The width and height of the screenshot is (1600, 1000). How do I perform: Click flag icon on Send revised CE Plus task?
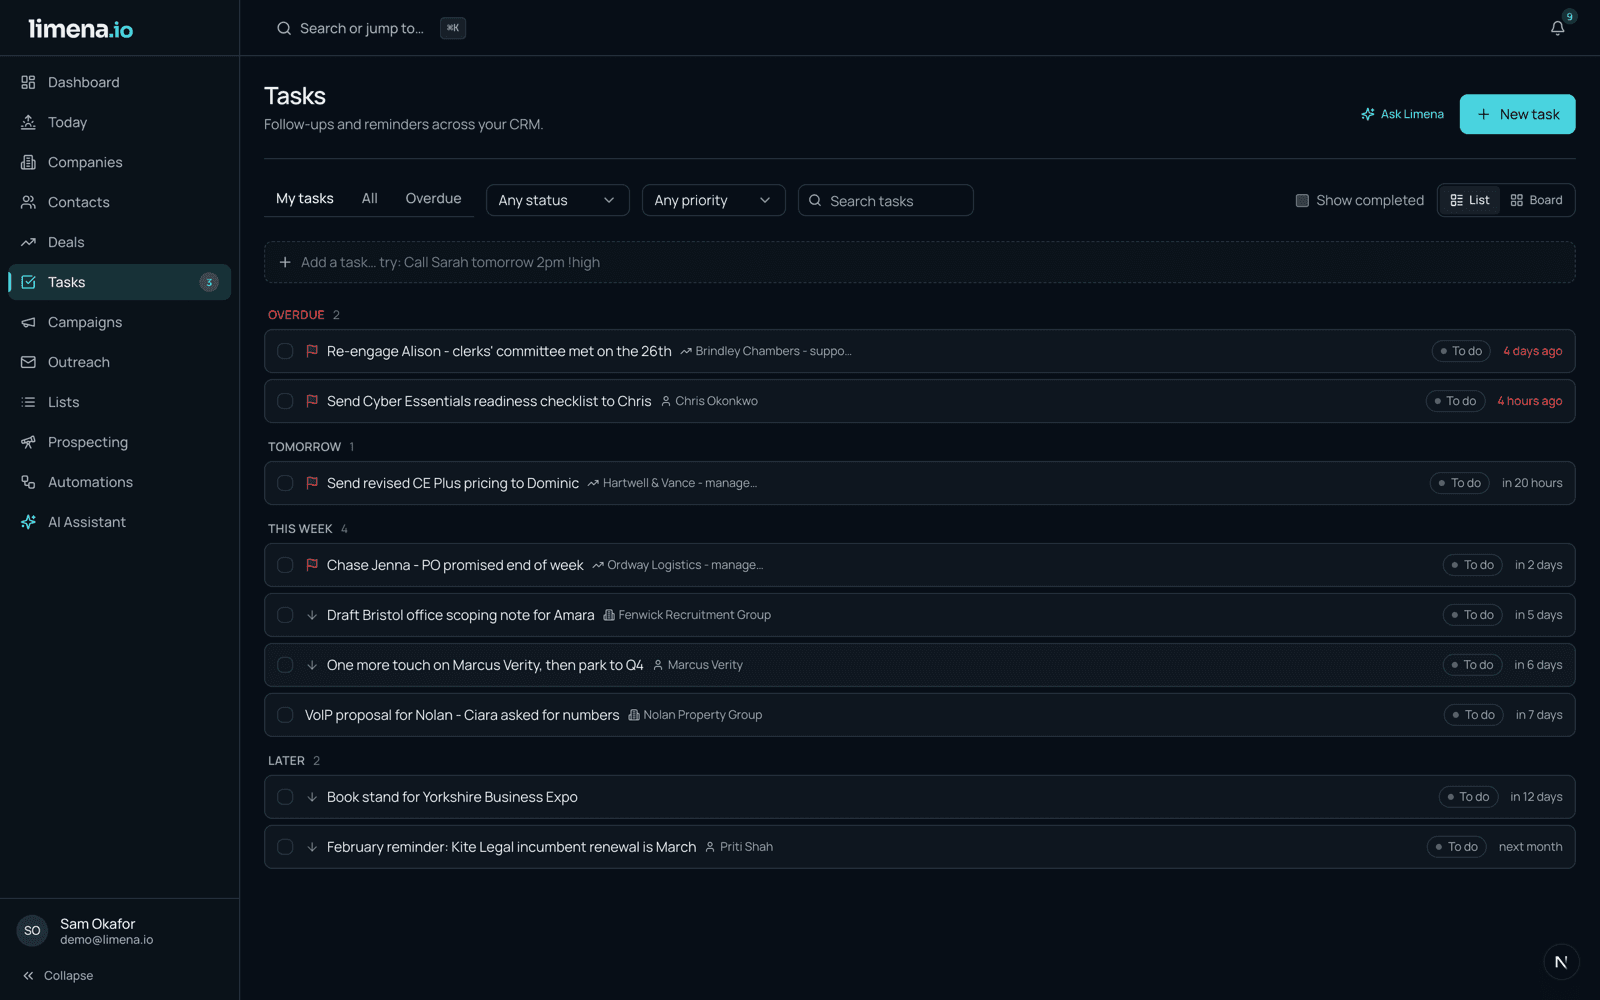tap(312, 483)
